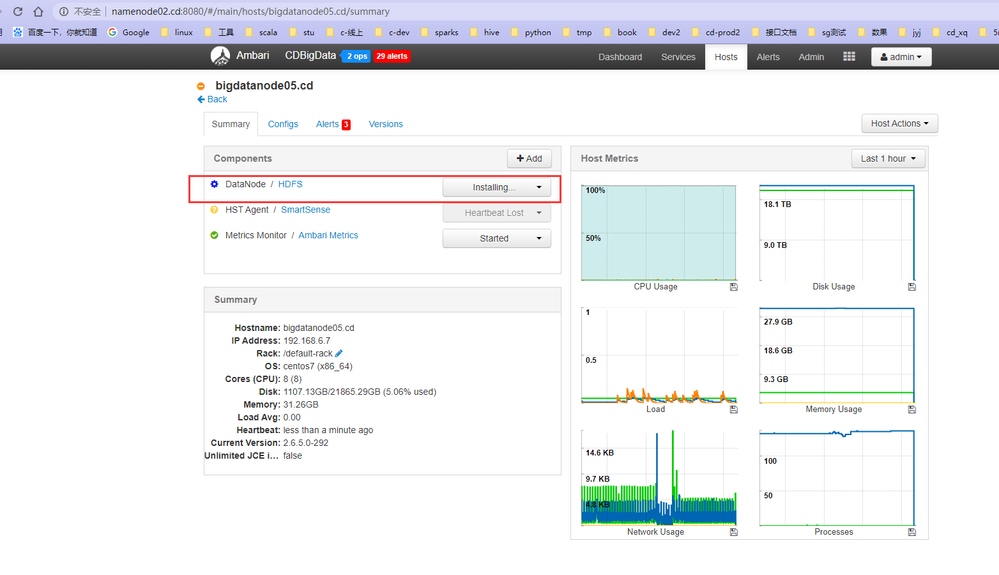Open the Memory Usage chart thumbnail
This screenshot has height=575, width=999.
[837, 357]
